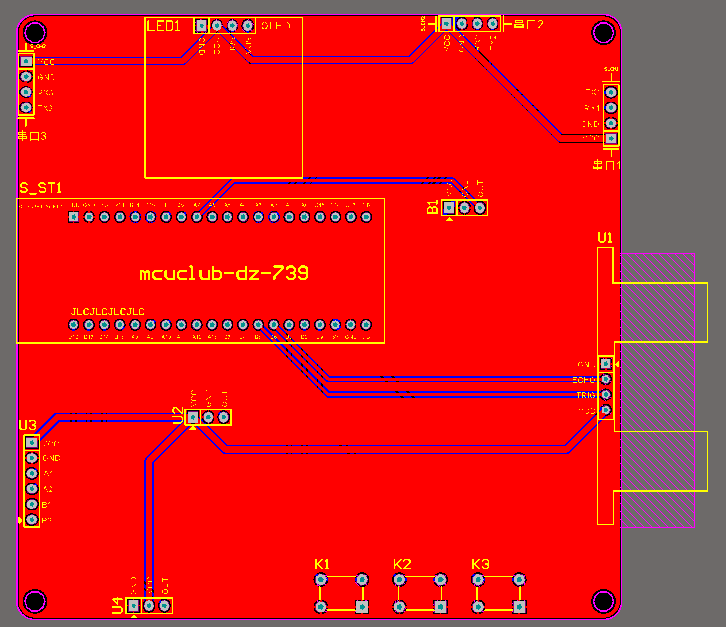
Task: Click the TRIG pin label on U1
Action: point(586,395)
